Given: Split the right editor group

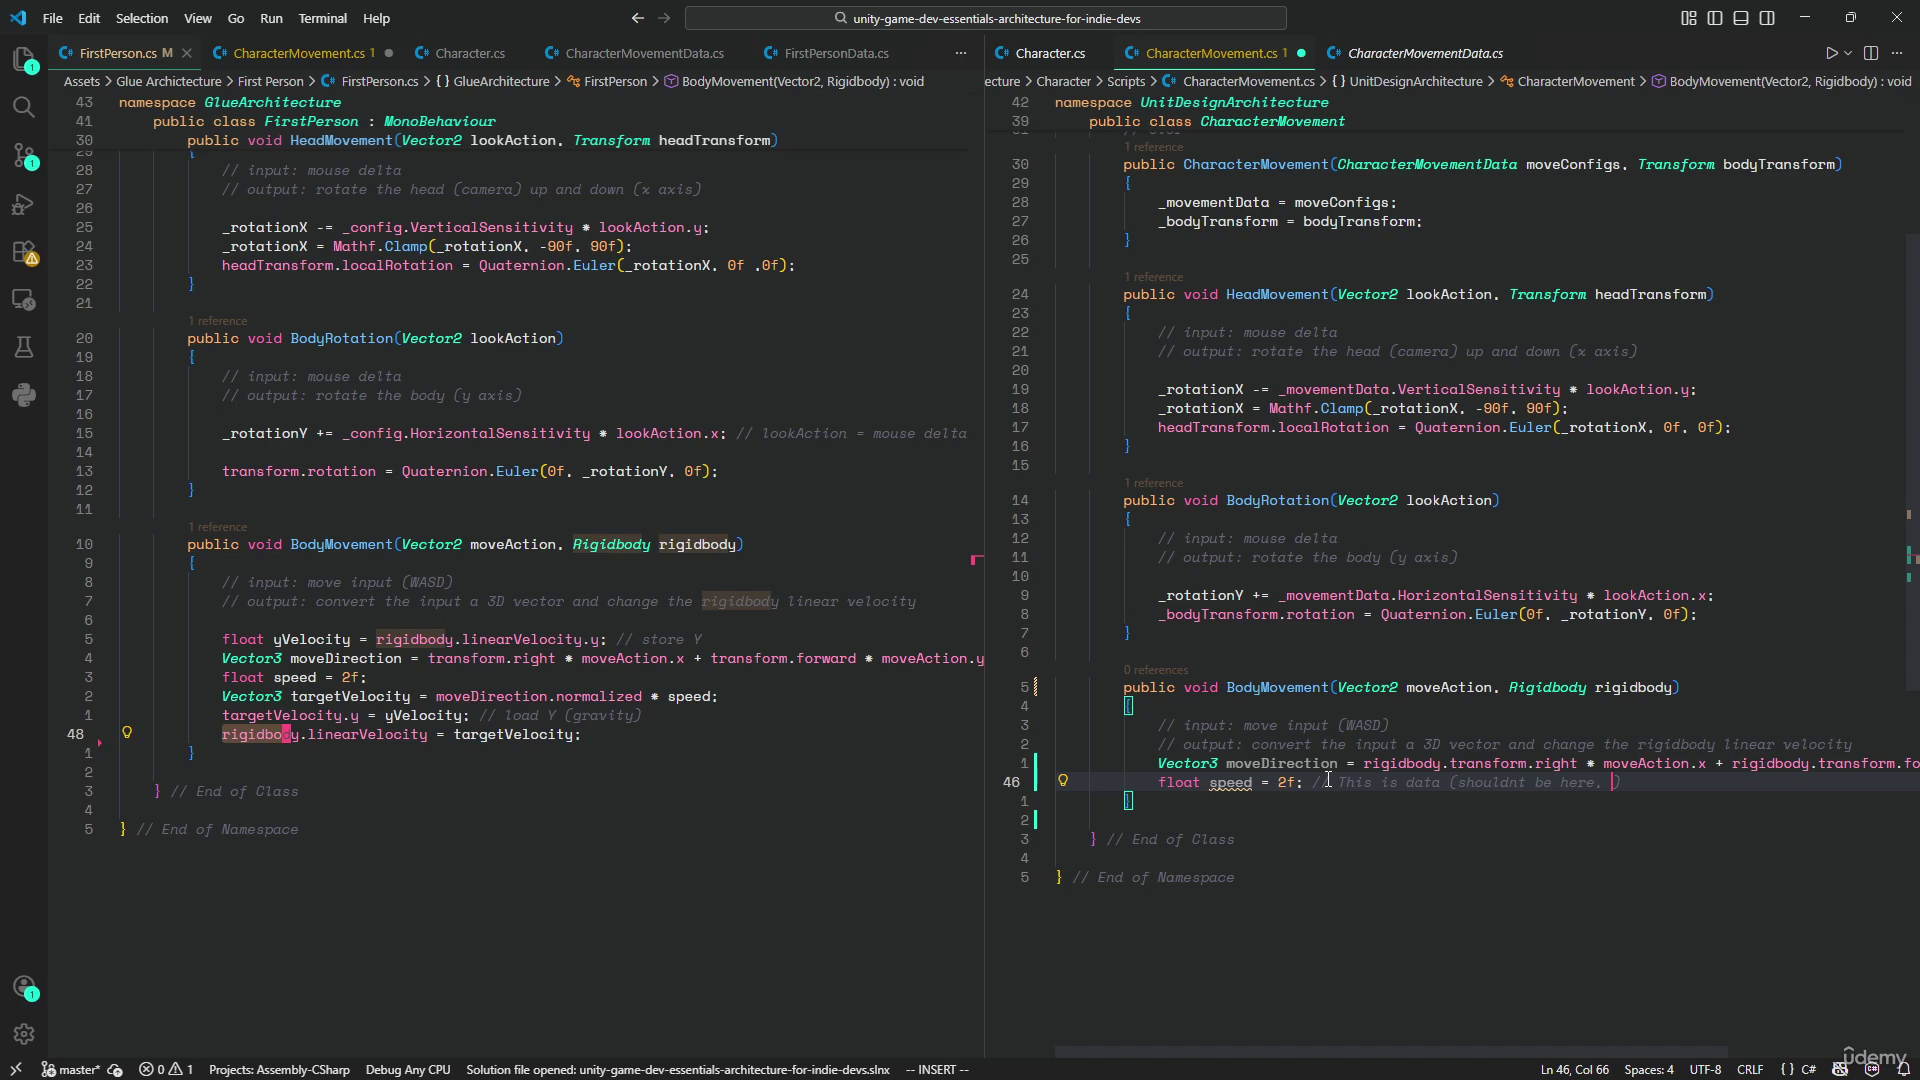Looking at the screenshot, I should pos(1871,53).
